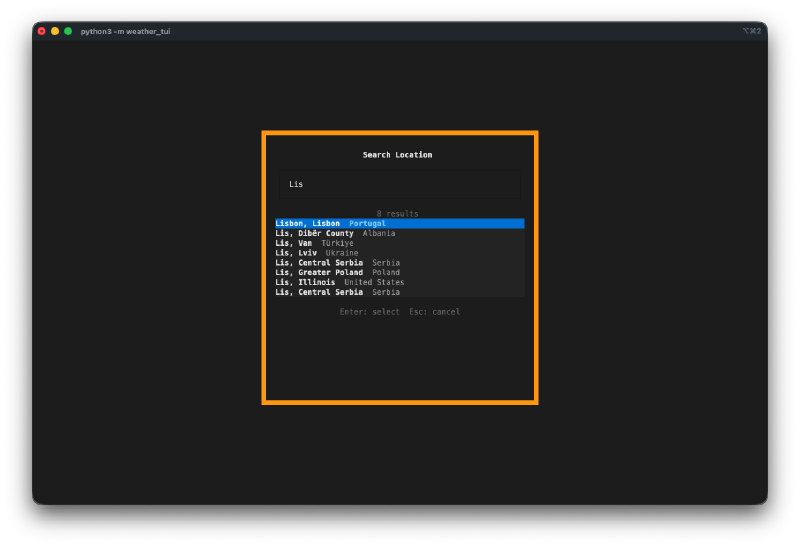This screenshot has height=547, width=800.
Task: Maximize the terminal using green button
Action: coord(68,31)
